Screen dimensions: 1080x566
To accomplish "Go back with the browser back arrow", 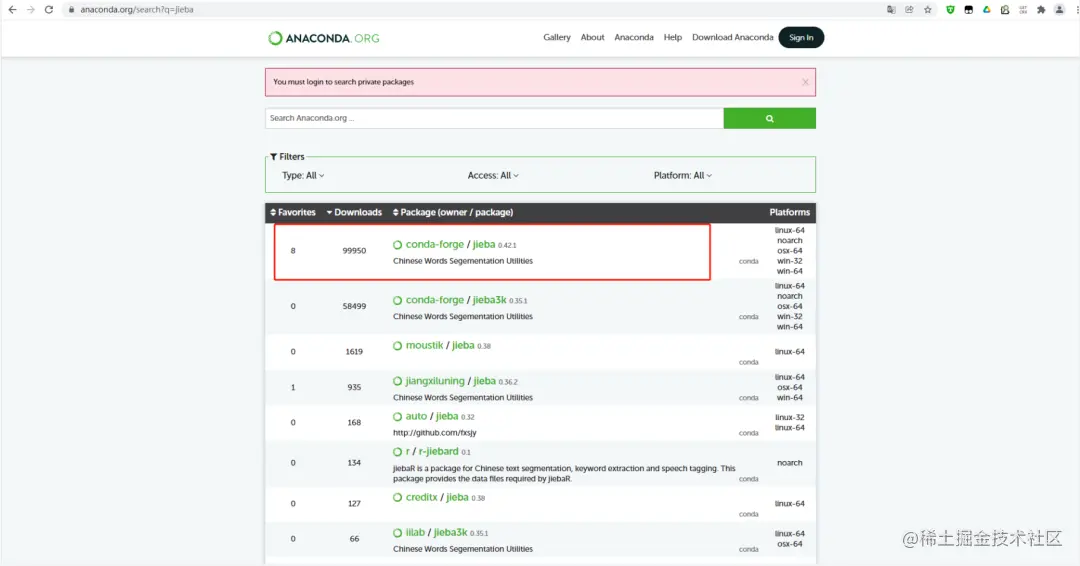I will click(12, 10).
